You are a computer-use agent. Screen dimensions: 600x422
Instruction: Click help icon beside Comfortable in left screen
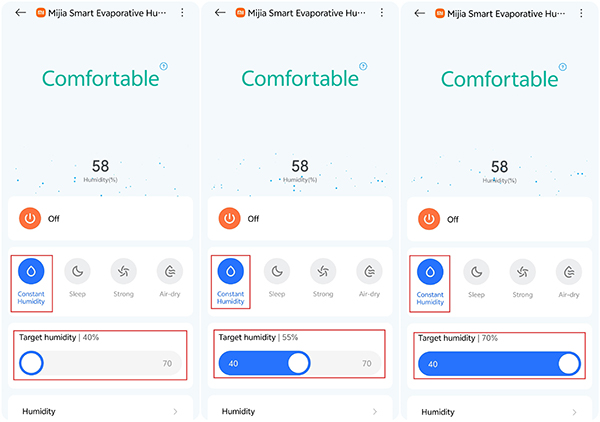click(163, 67)
